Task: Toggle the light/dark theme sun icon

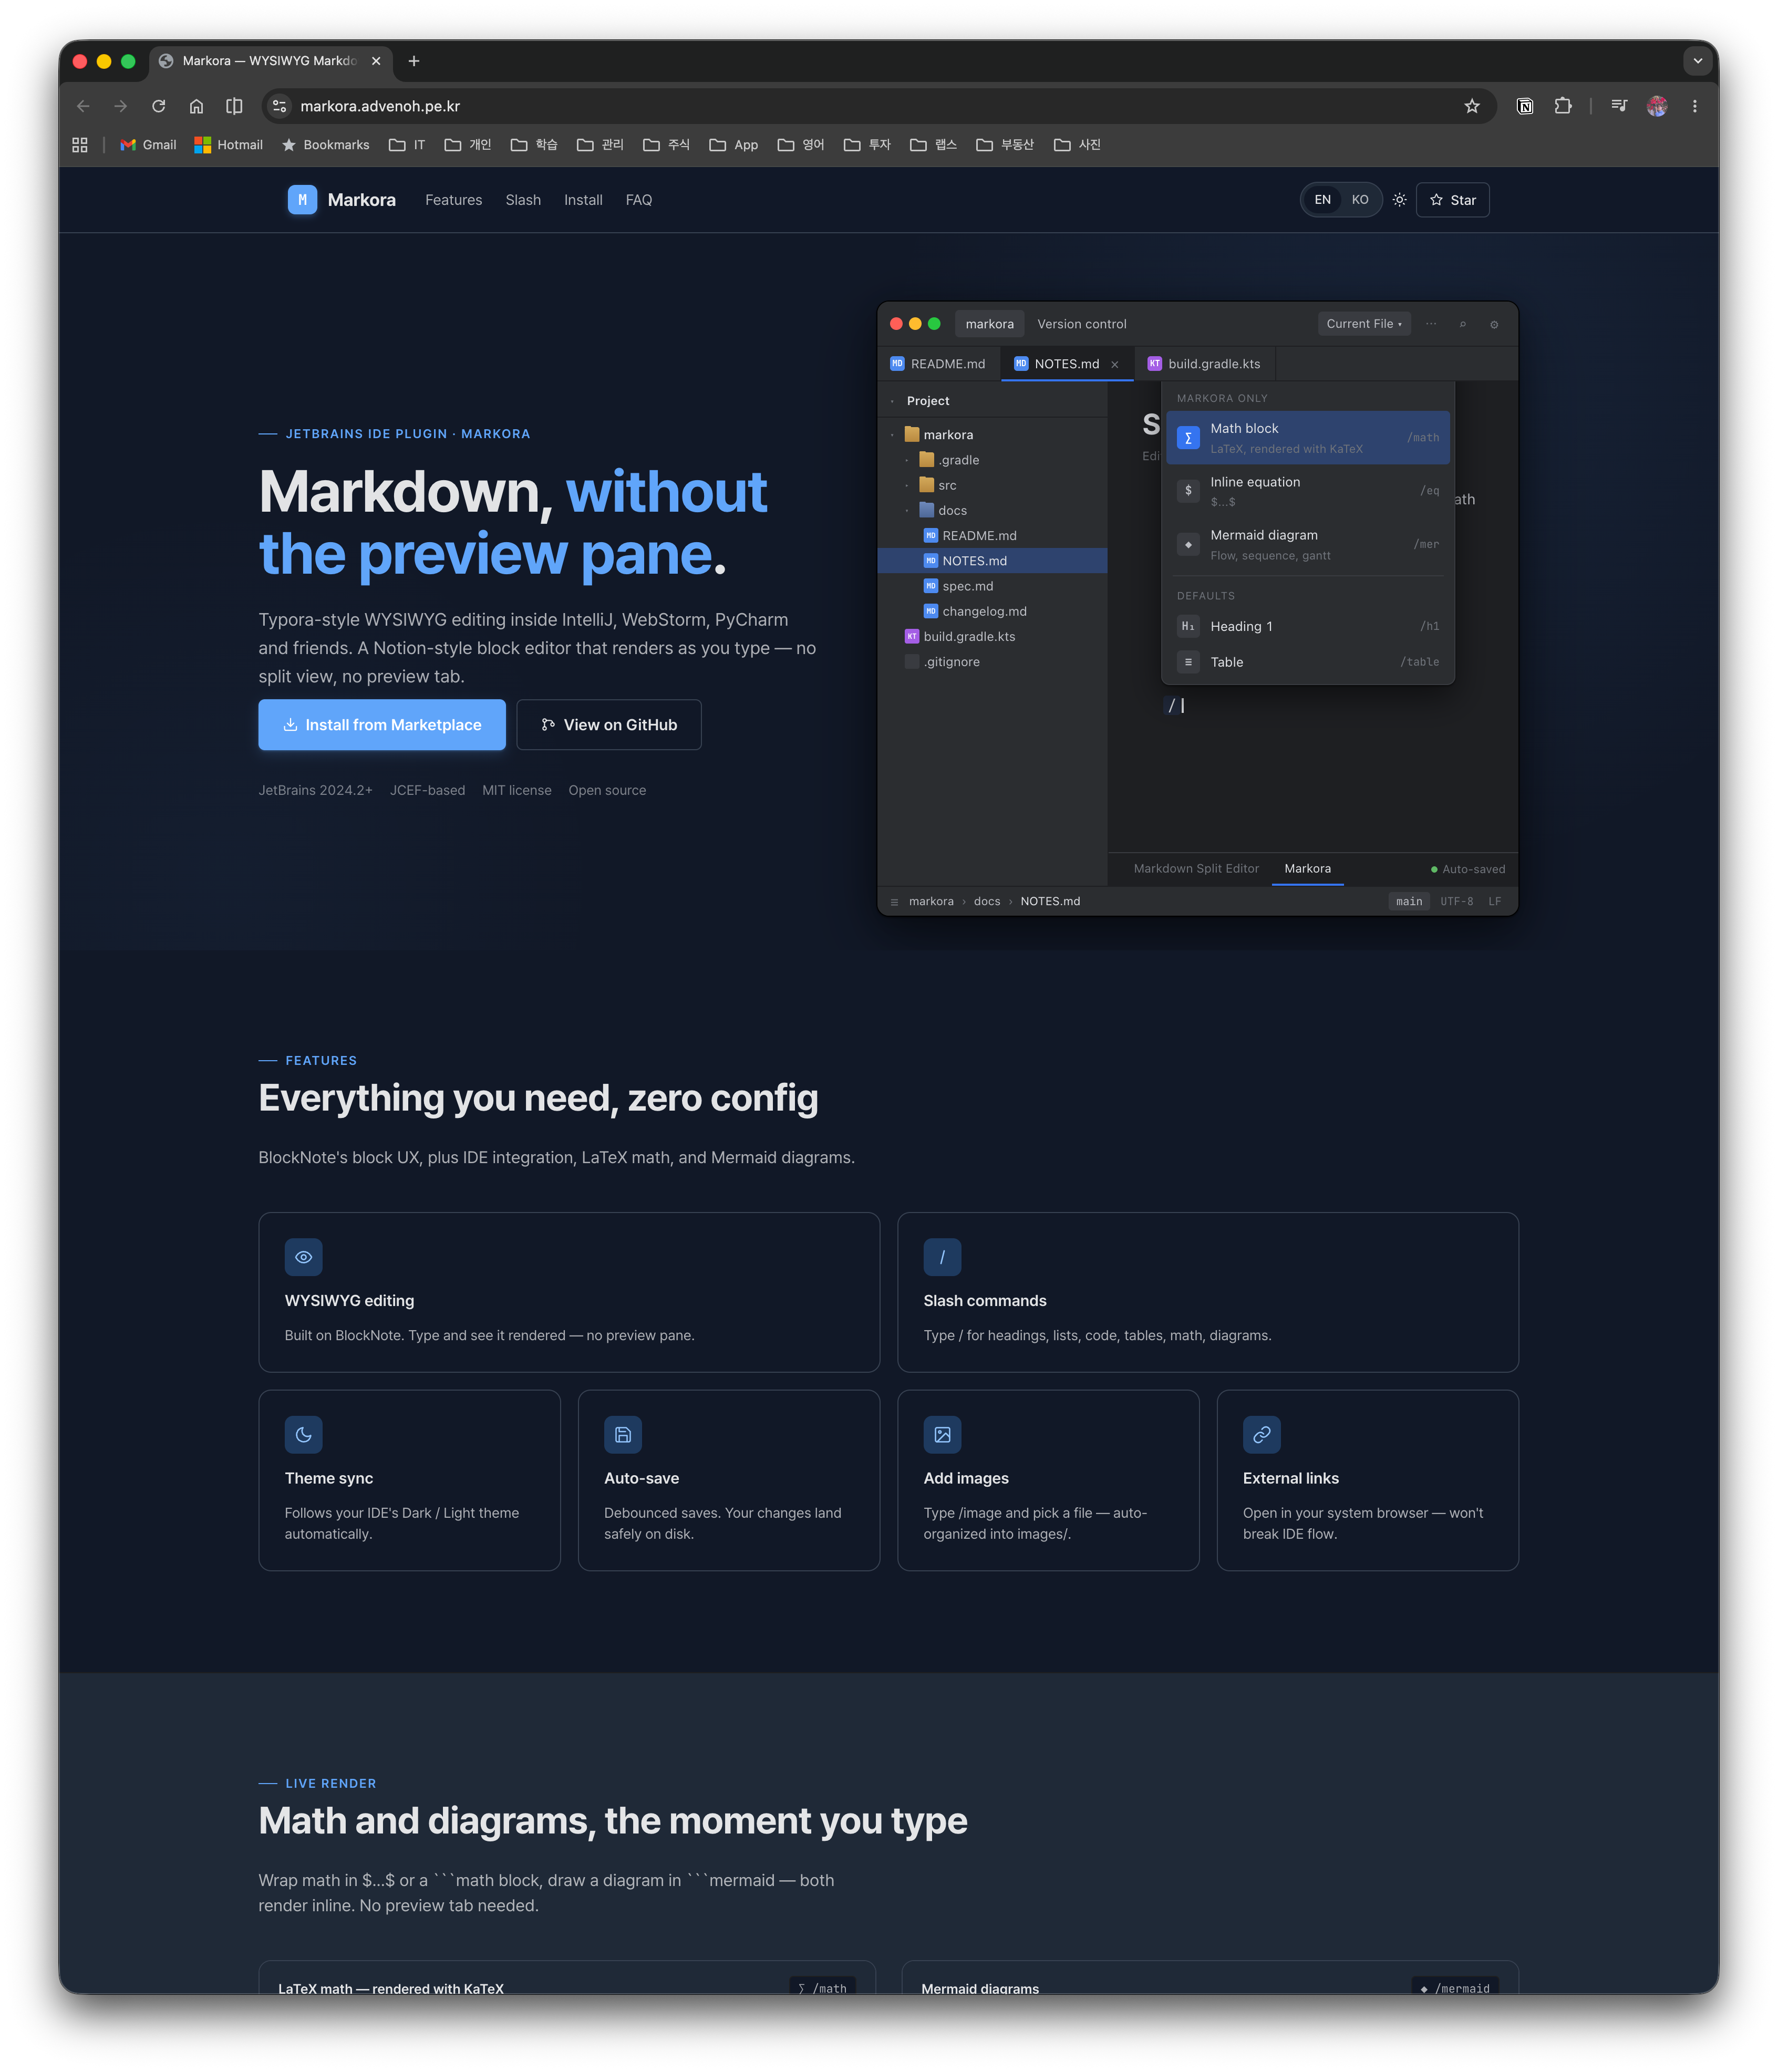Action: 1399,200
